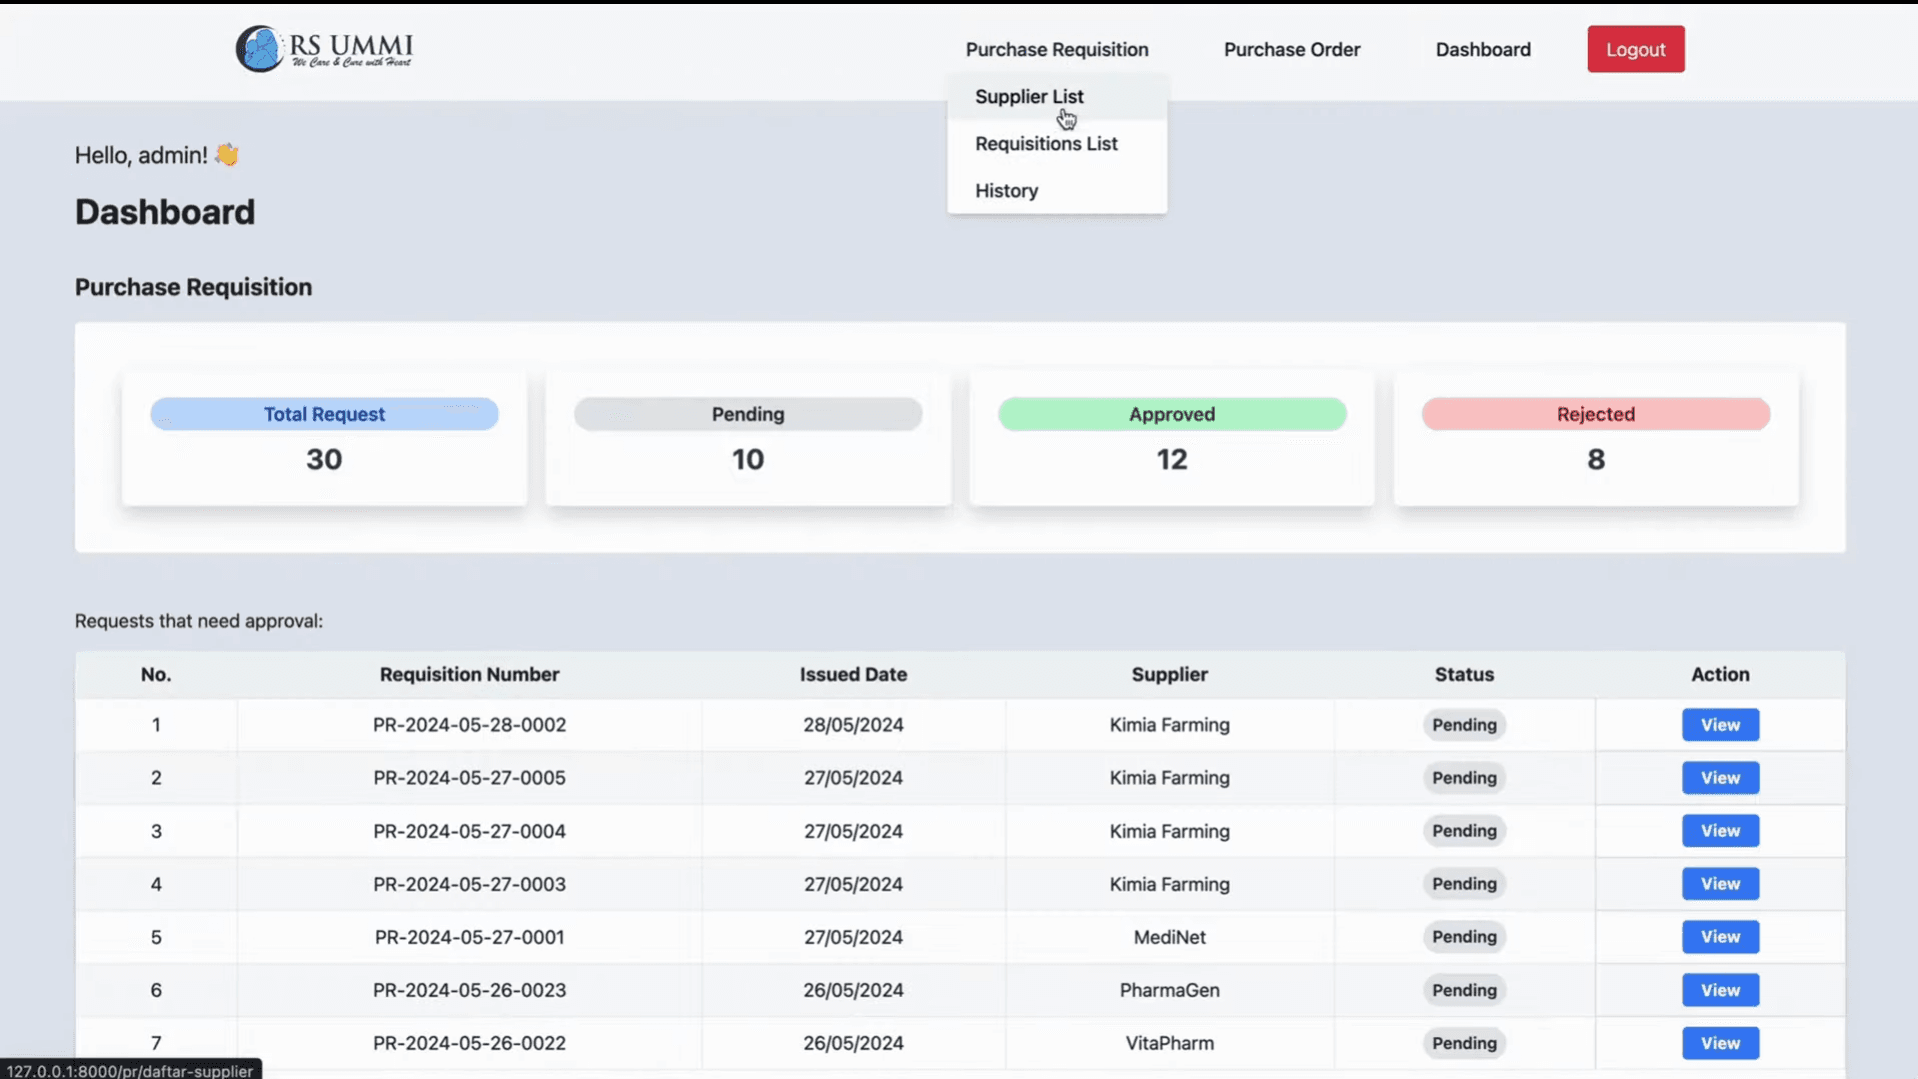Click the Rejected card showing 8
Viewport: 1918px width, 1079px height.
coord(1595,438)
